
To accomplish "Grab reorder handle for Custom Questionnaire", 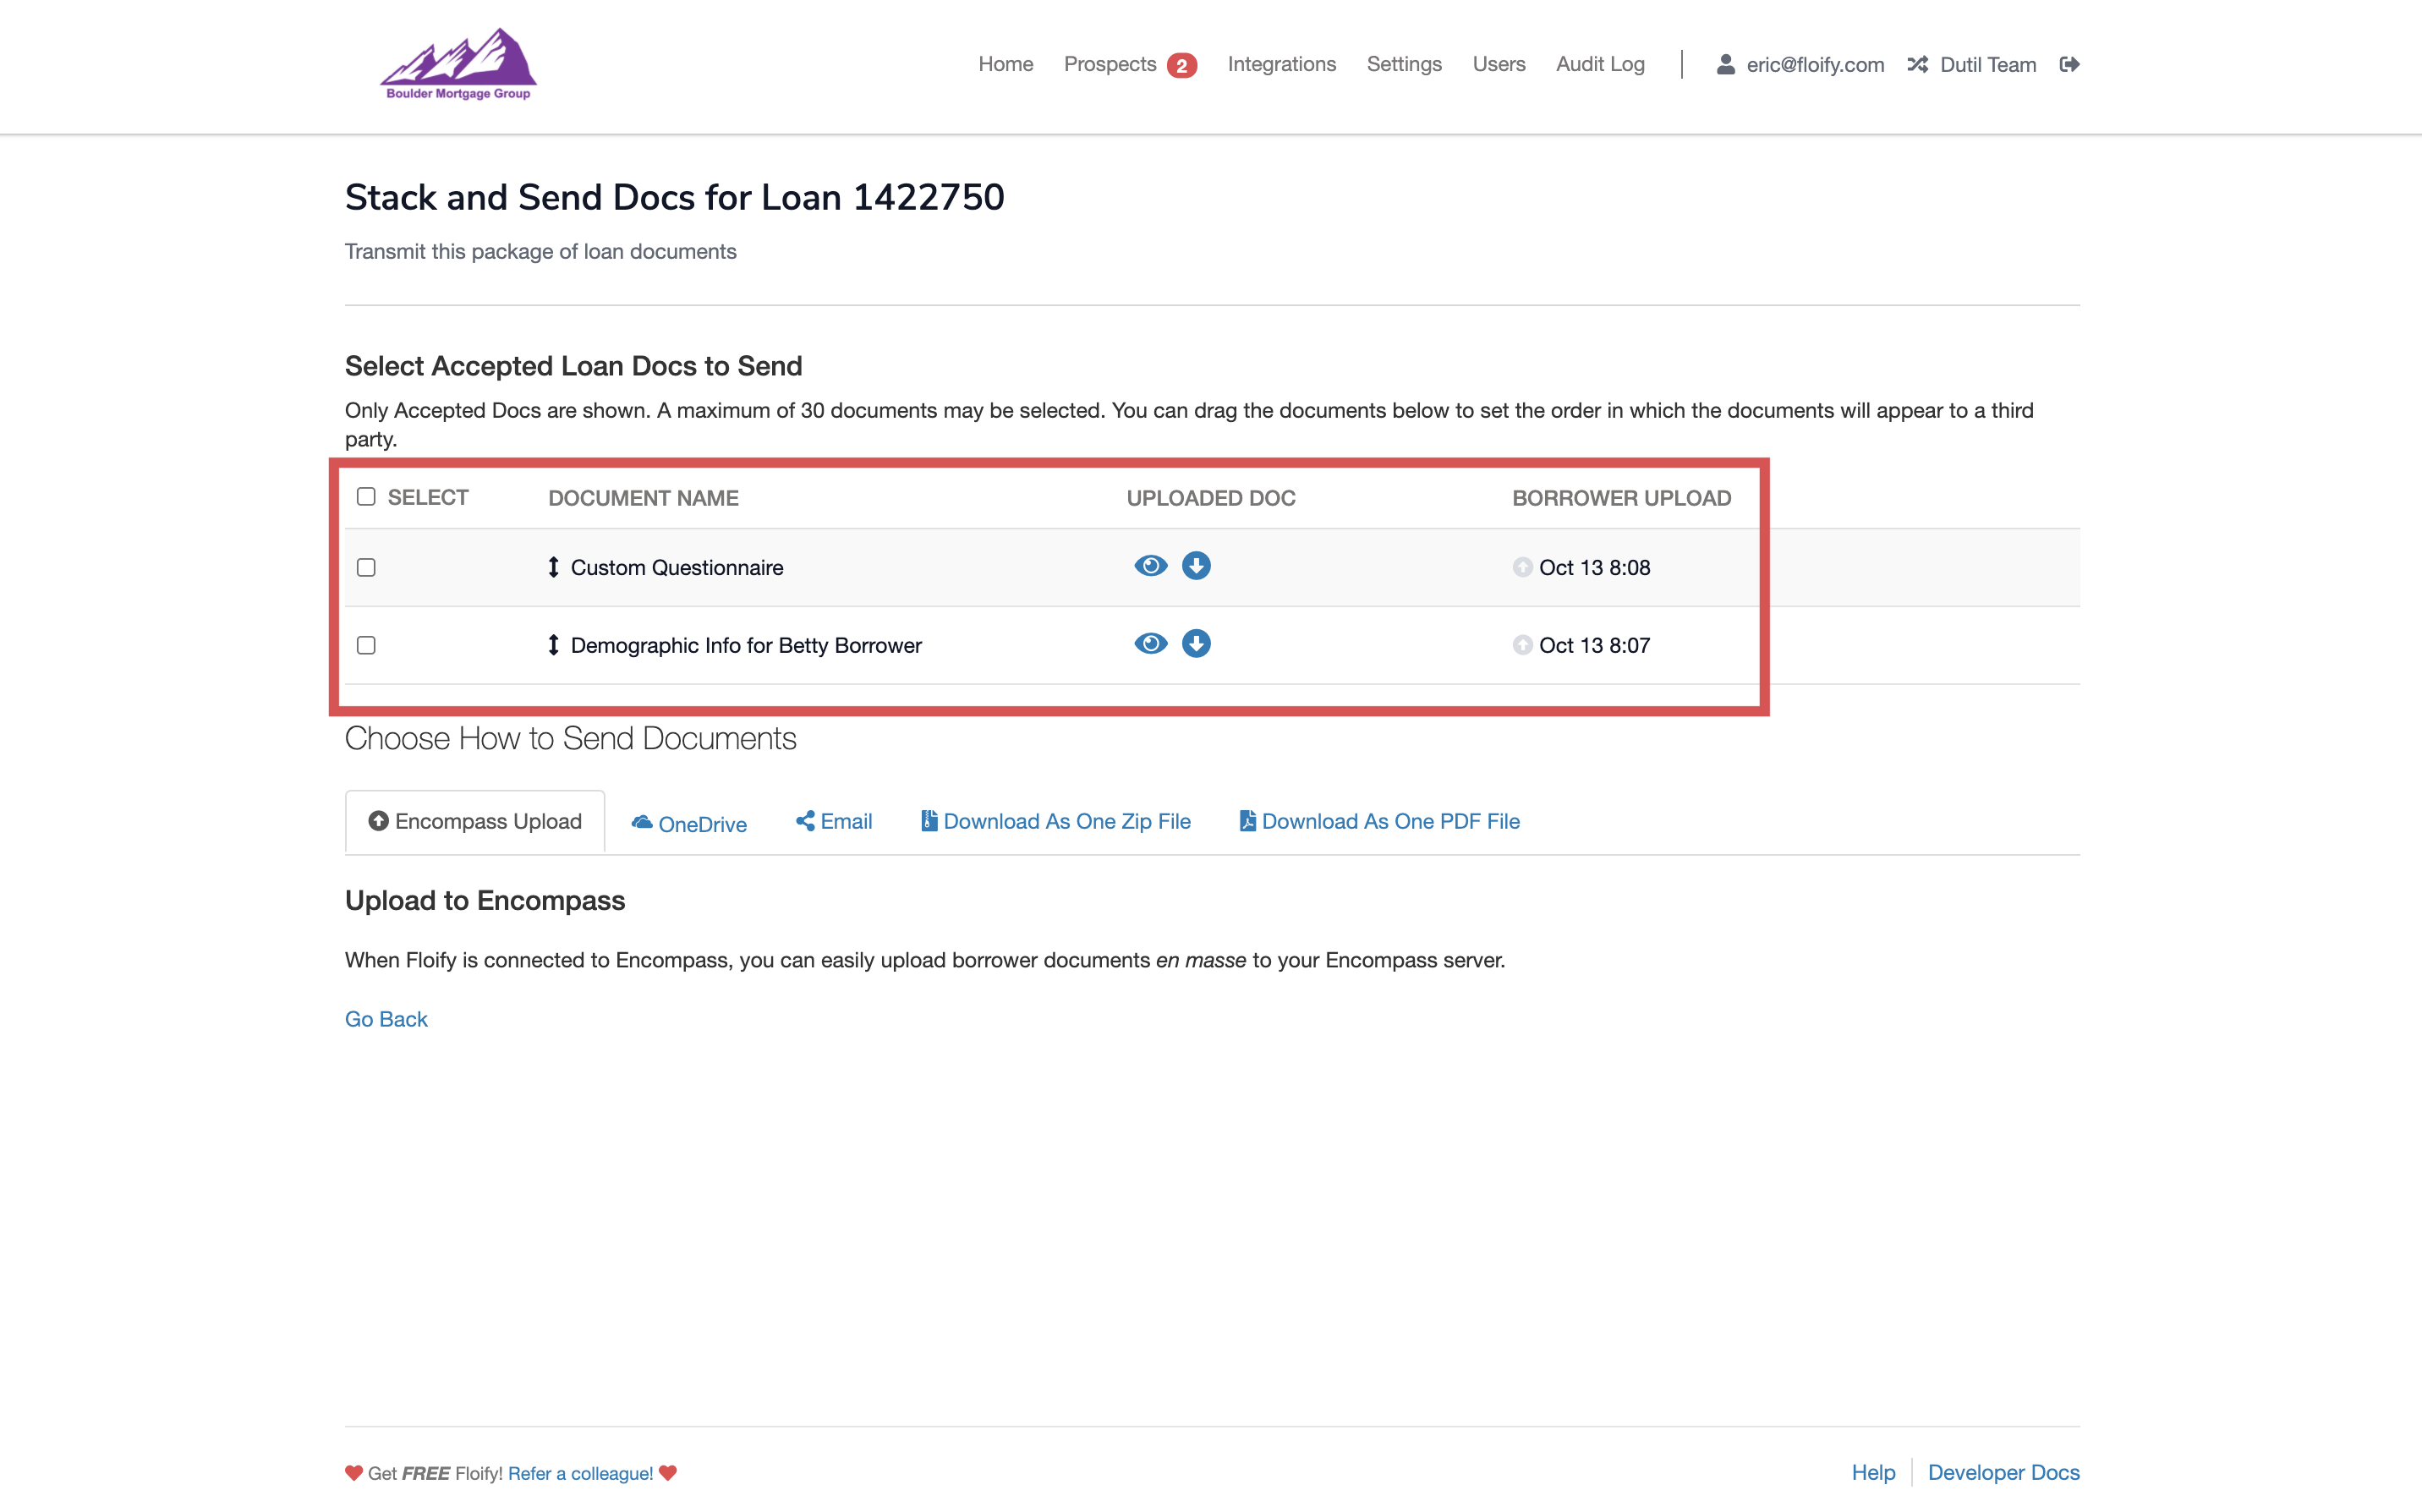I will pyautogui.click(x=553, y=567).
